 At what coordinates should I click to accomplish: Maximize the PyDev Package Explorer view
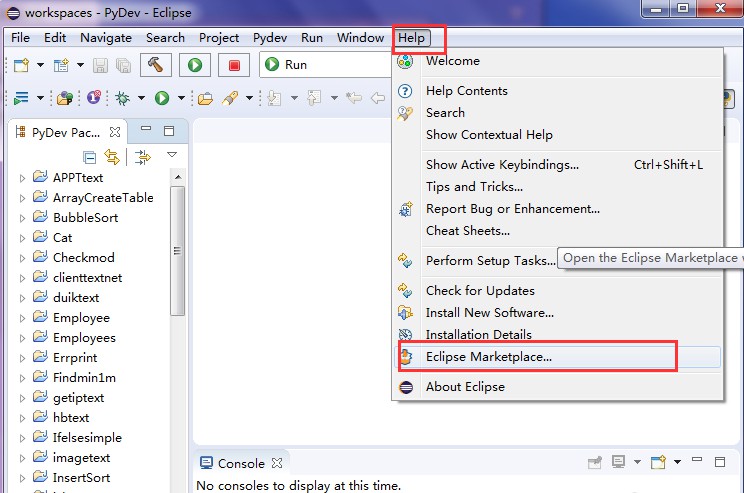click(x=169, y=131)
